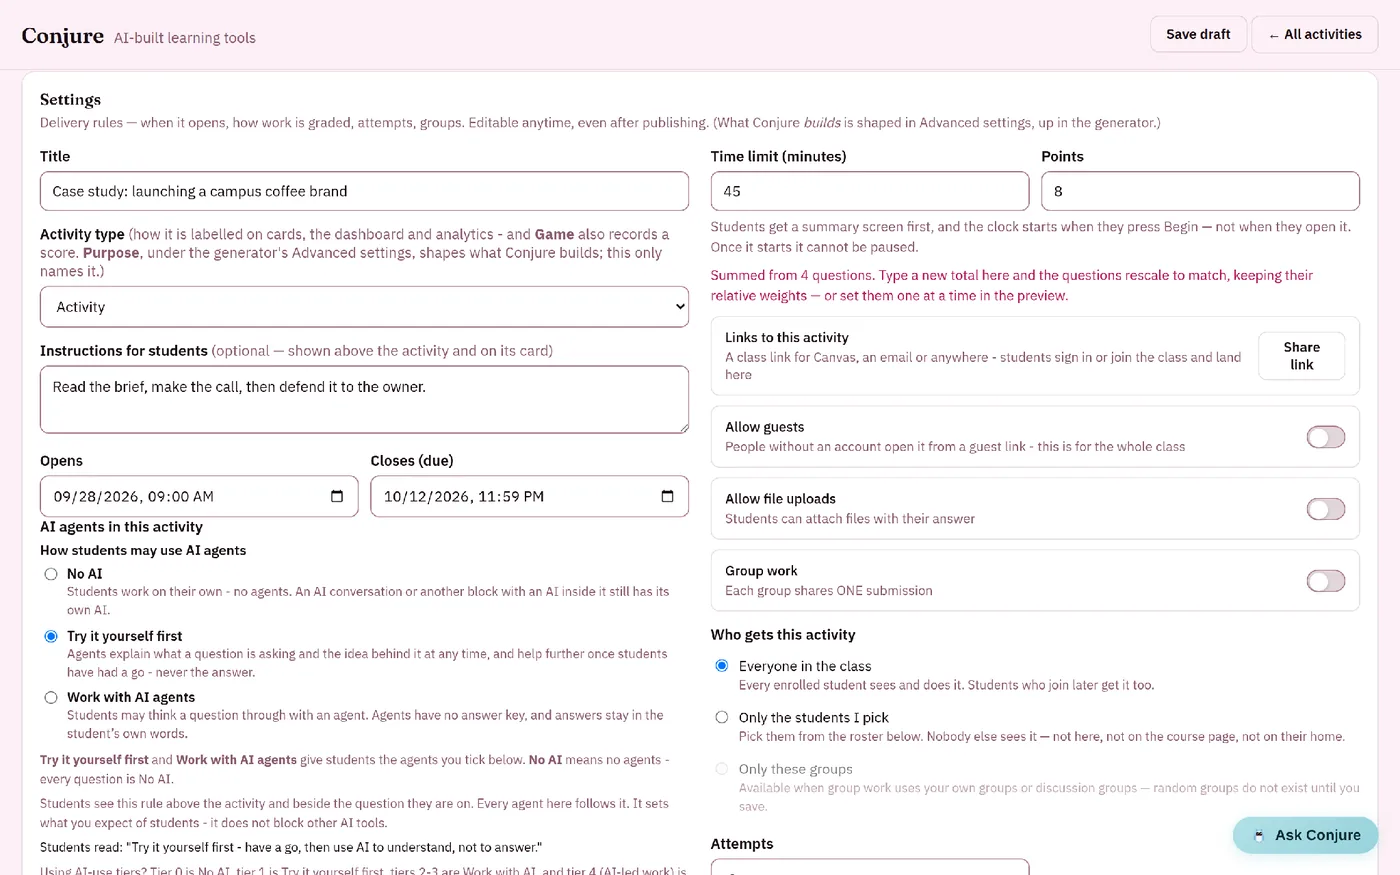
Task: Click the 'Who gets this activity' heading
Action: coord(783,635)
